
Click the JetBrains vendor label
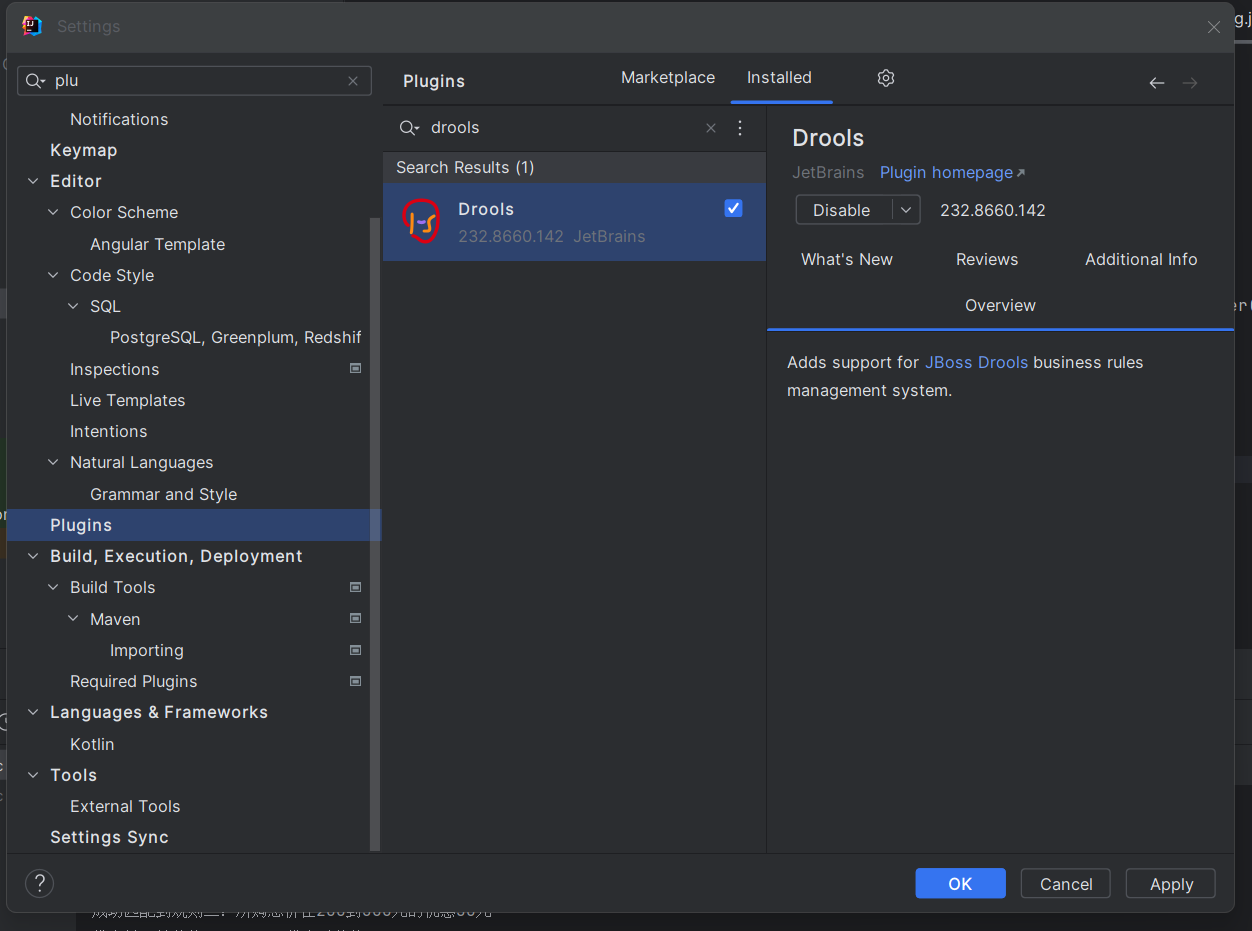tap(828, 173)
